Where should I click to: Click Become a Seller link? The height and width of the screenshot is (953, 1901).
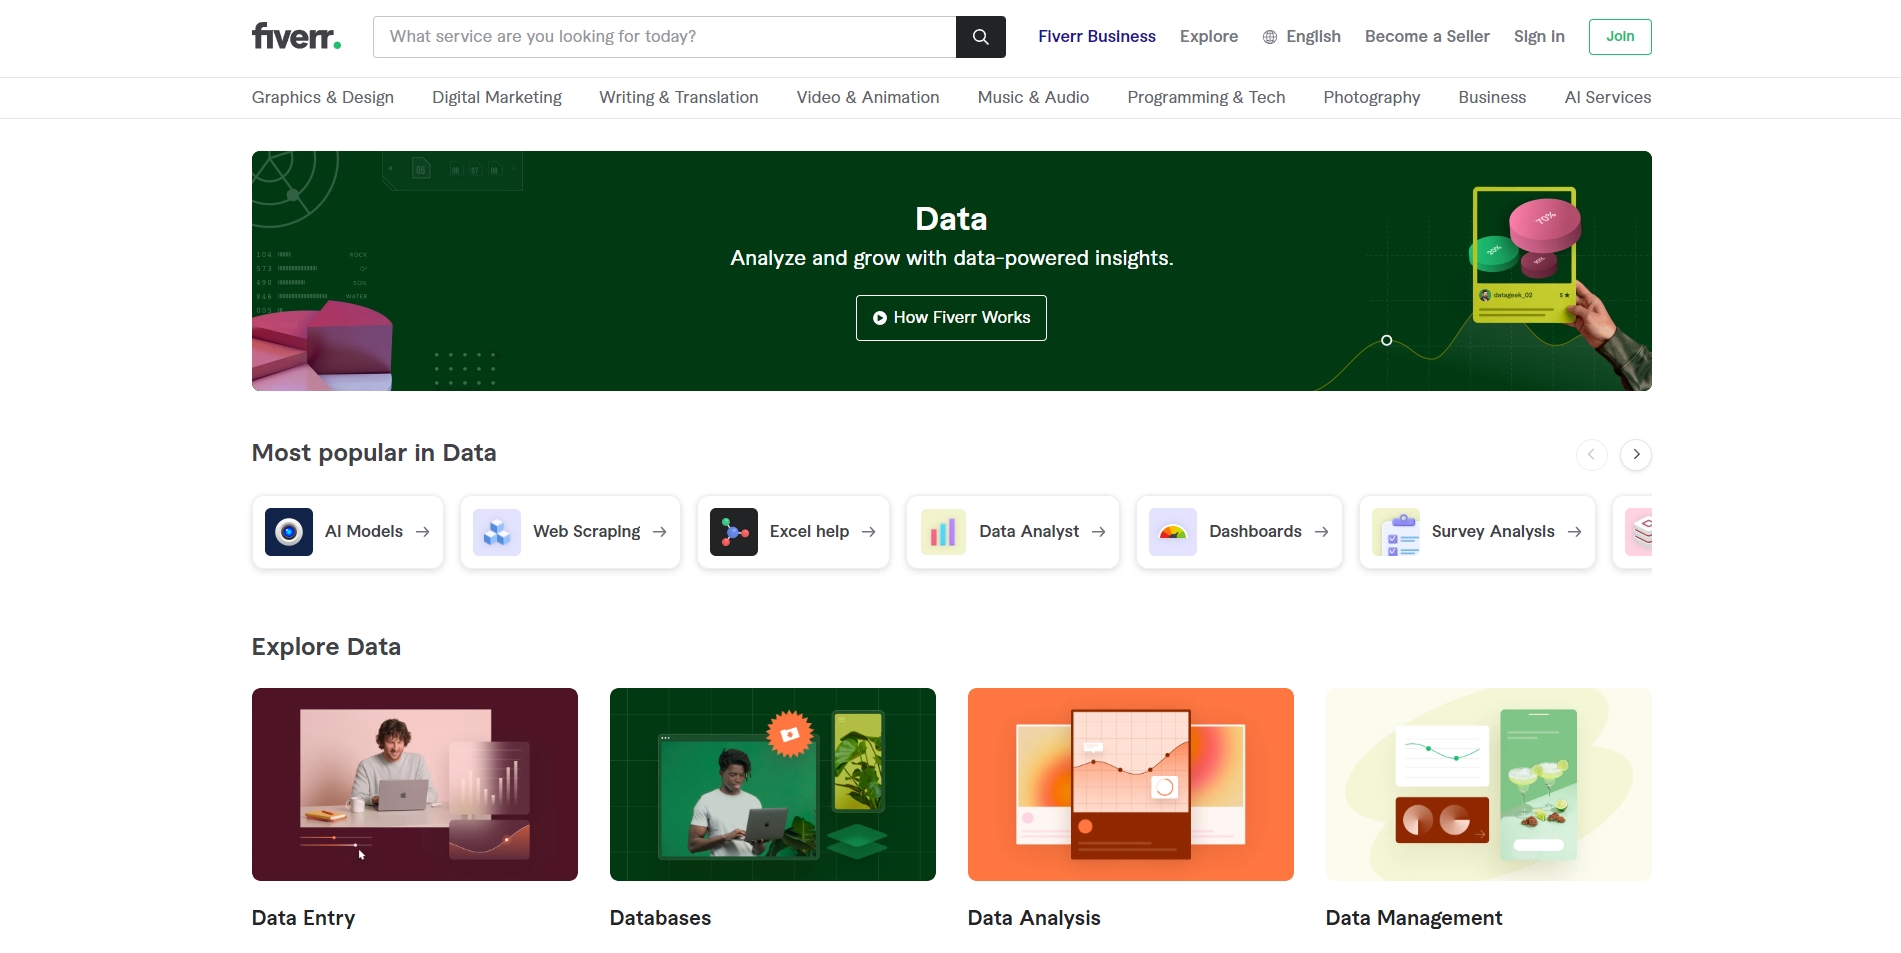point(1427,37)
